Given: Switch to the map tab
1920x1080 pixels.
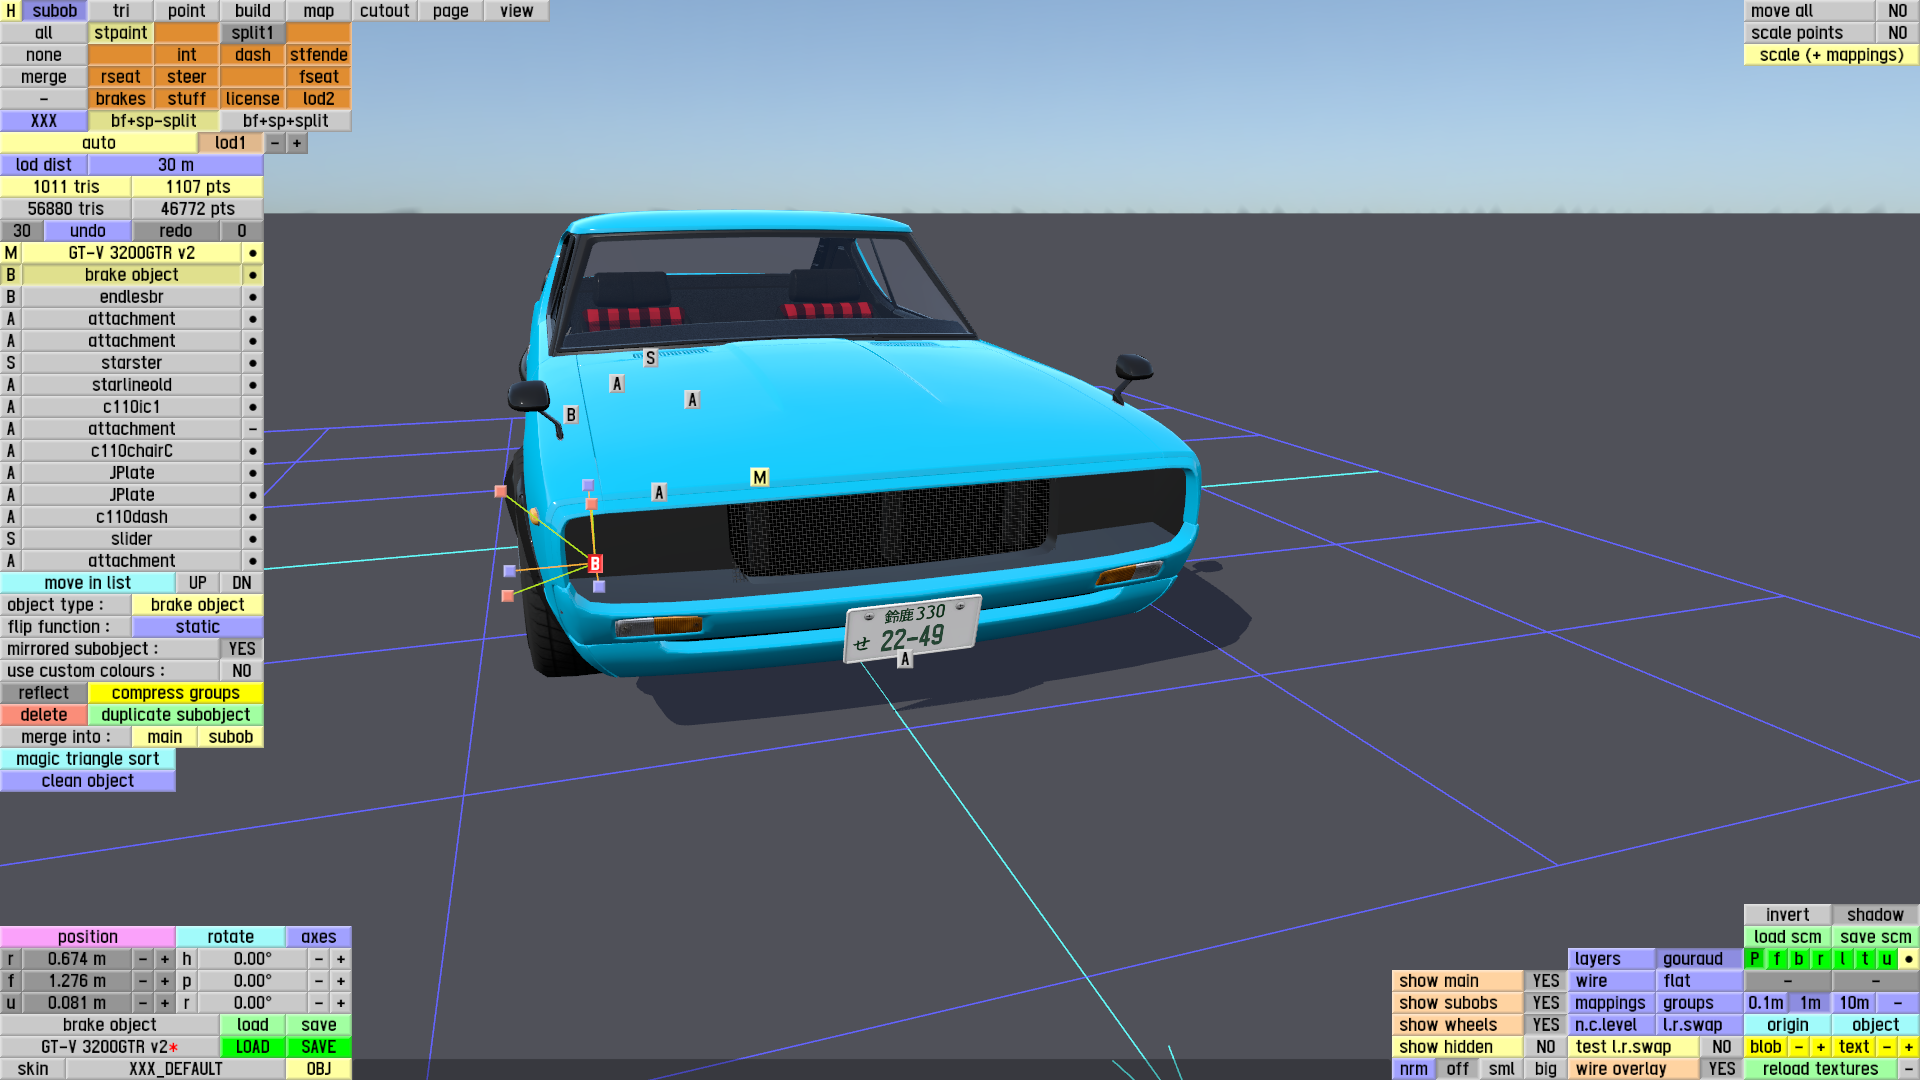Looking at the screenshot, I should (x=318, y=11).
